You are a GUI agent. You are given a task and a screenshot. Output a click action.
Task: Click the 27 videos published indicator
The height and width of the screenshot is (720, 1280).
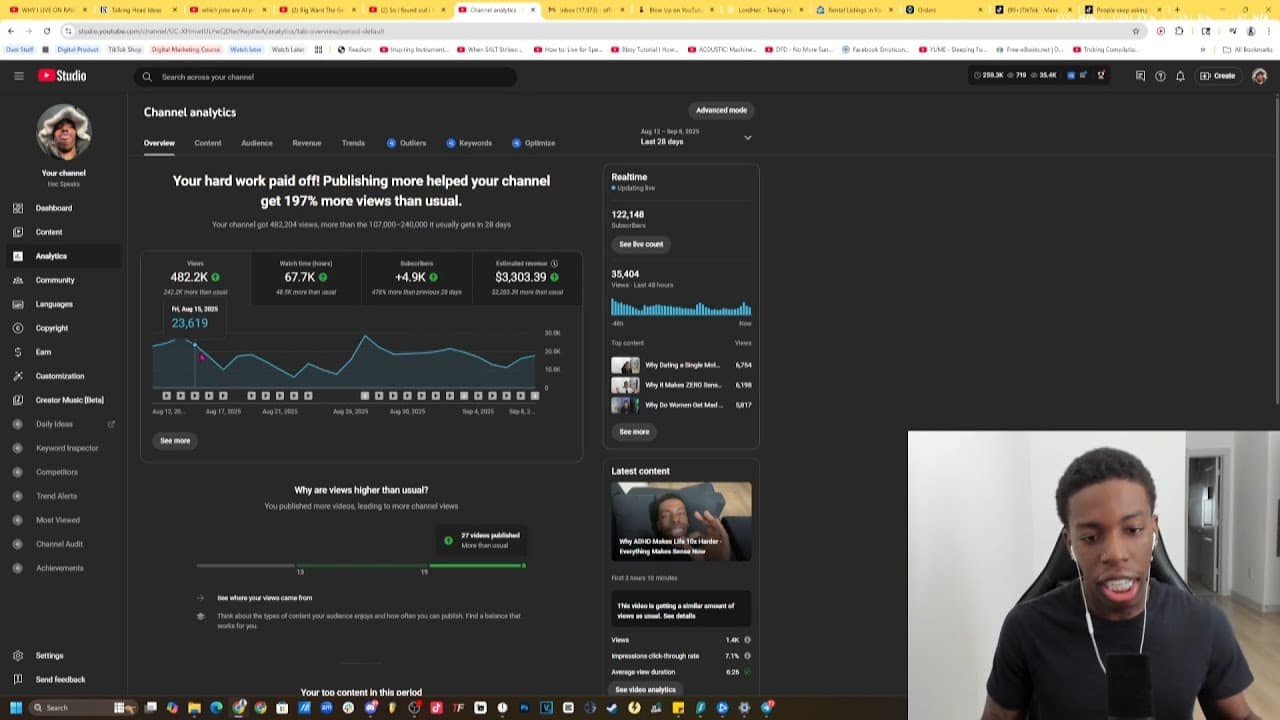point(481,540)
